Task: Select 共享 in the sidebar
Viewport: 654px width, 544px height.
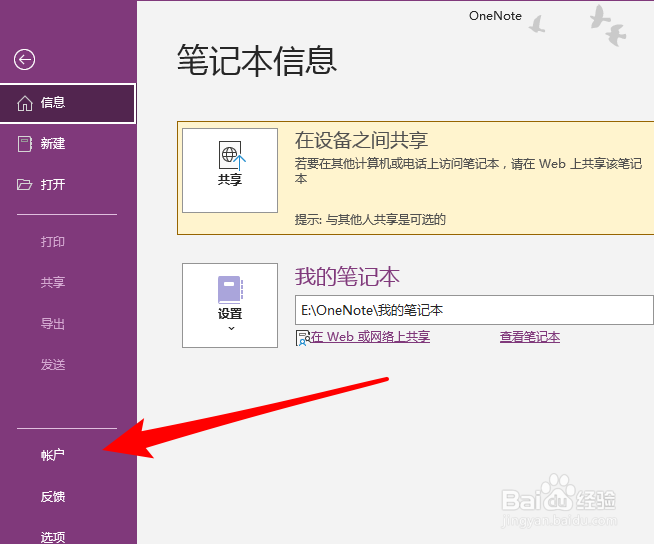Action: 53,282
